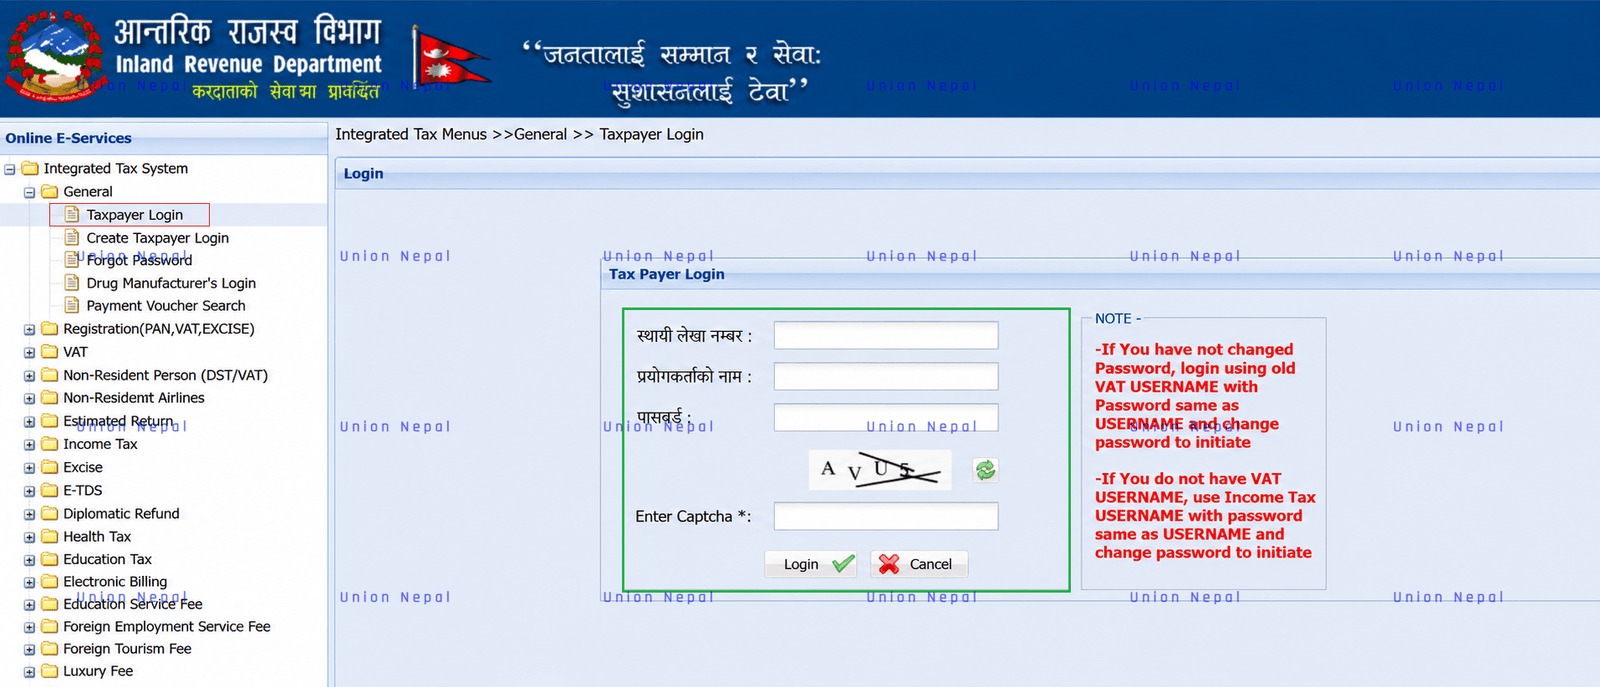Open Payment Voucher Search item
1600x687 pixels.
[x=166, y=306]
